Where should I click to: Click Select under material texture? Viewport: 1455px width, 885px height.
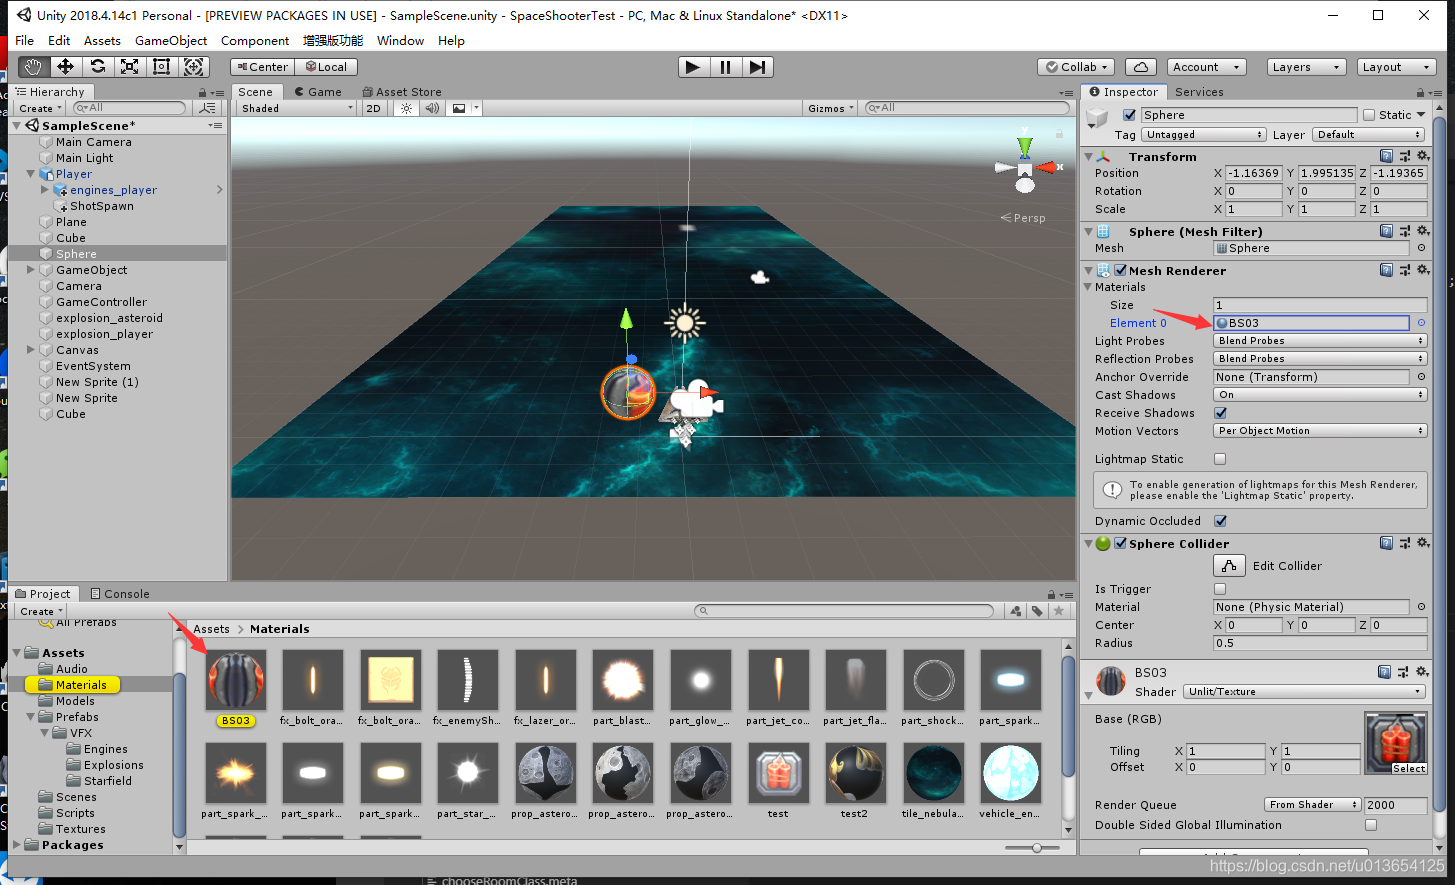tap(1409, 769)
